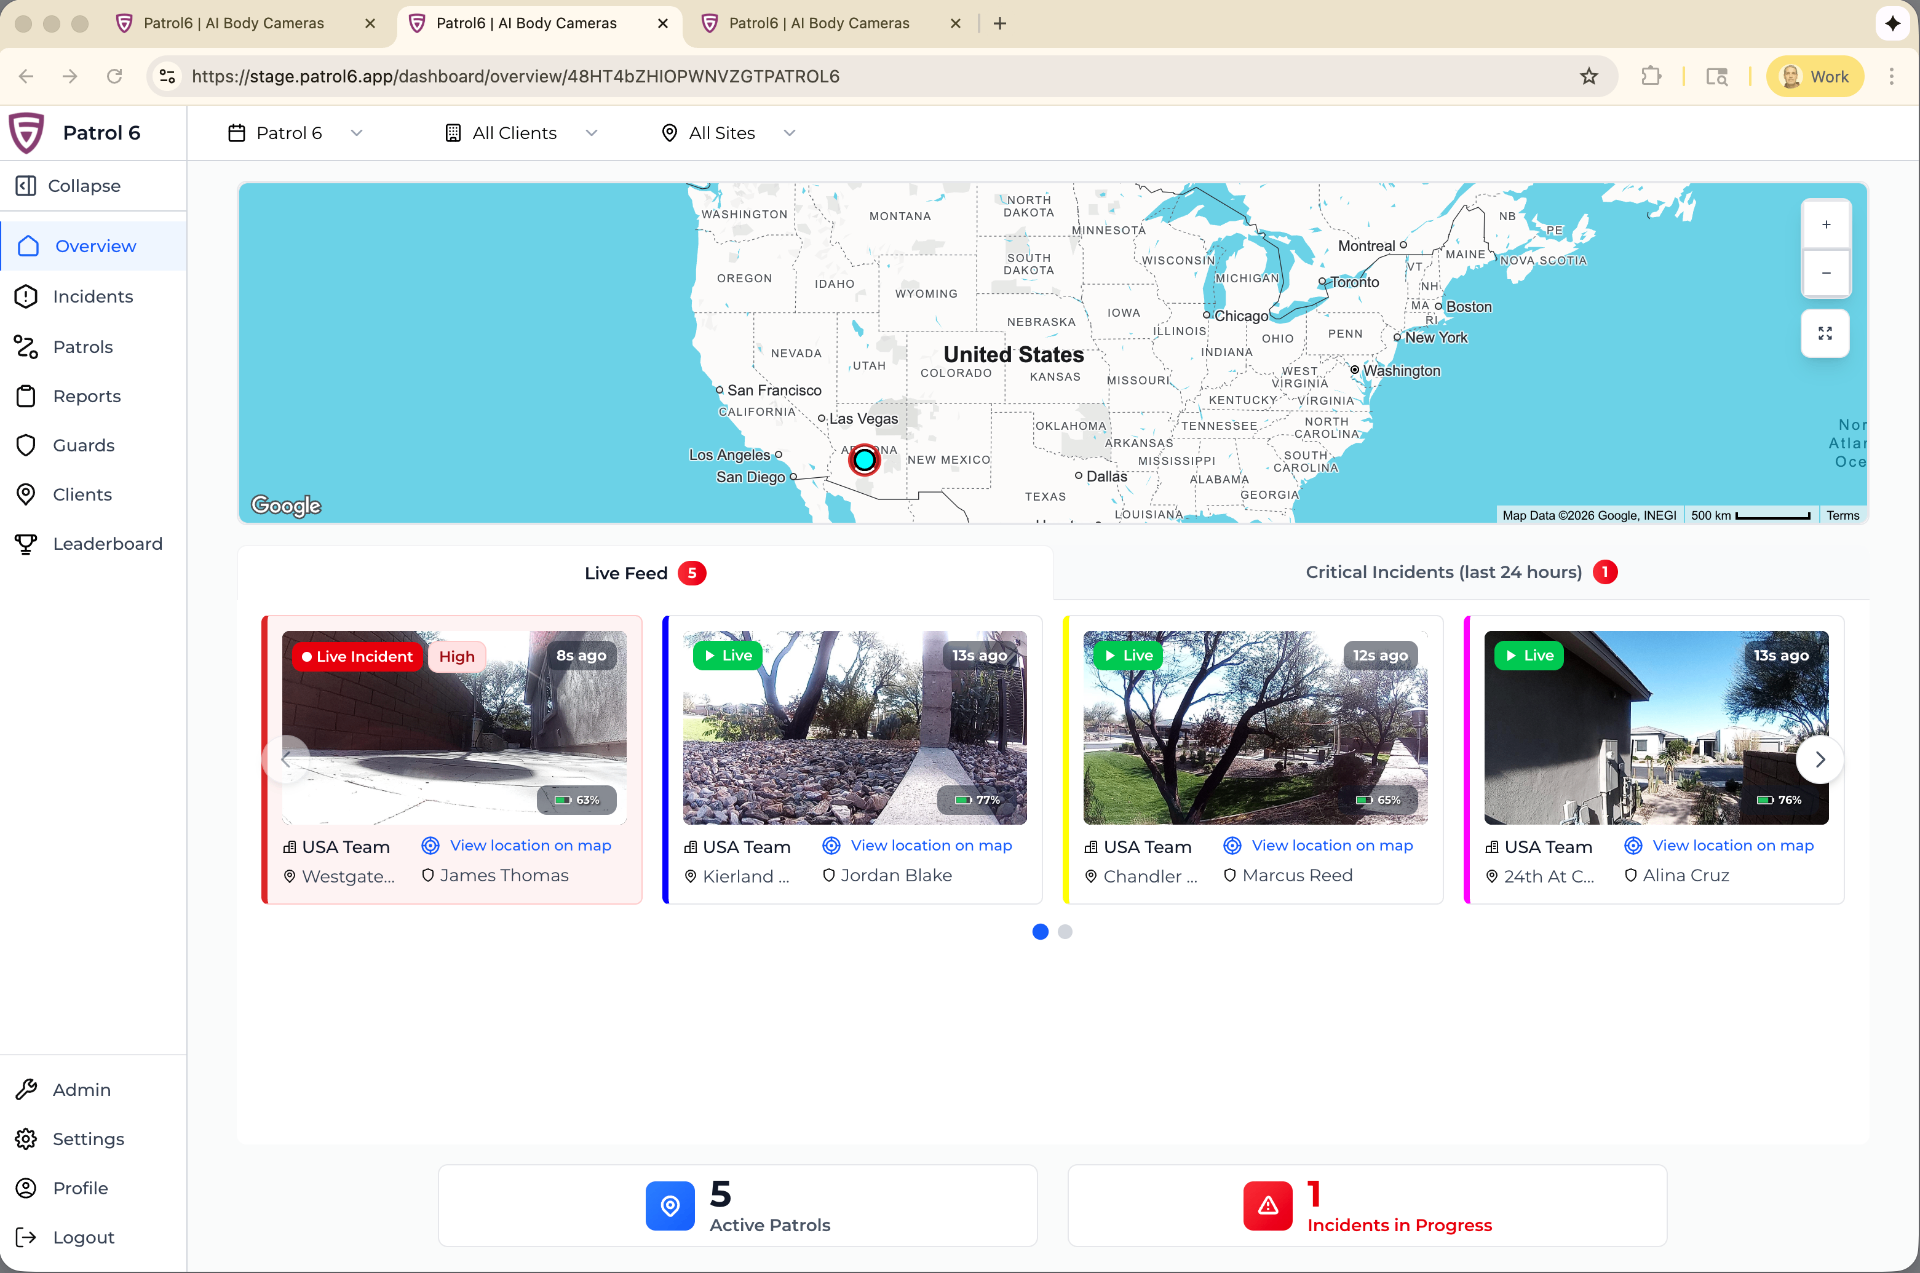Image resolution: width=1920 pixels, height=1273 pixels.
Task: Open the Reports section
Action: tap(86, 396)
